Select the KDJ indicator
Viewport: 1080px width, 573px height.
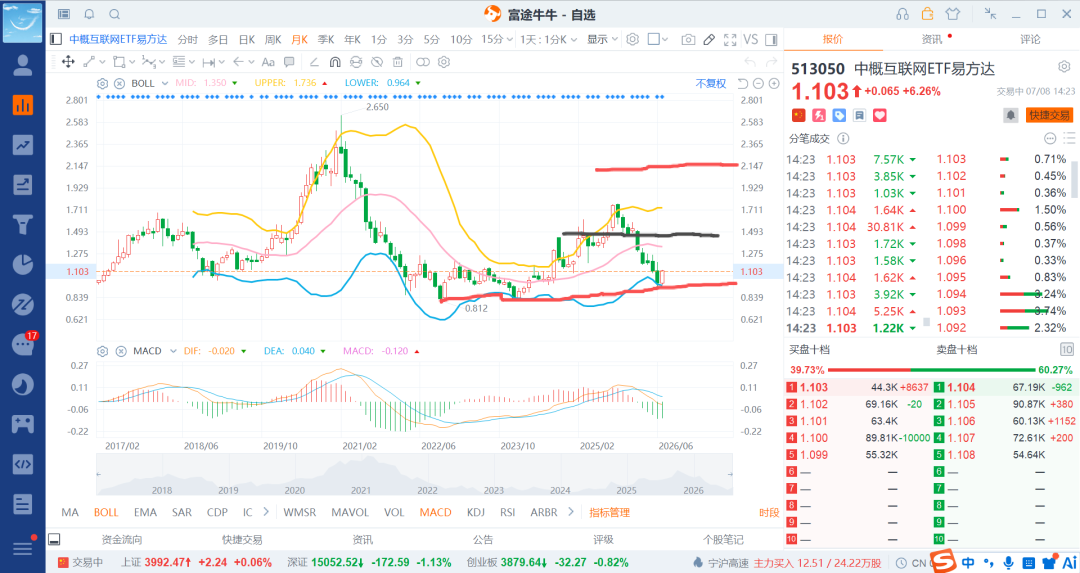pyautogui.click(x=476, y=512)
